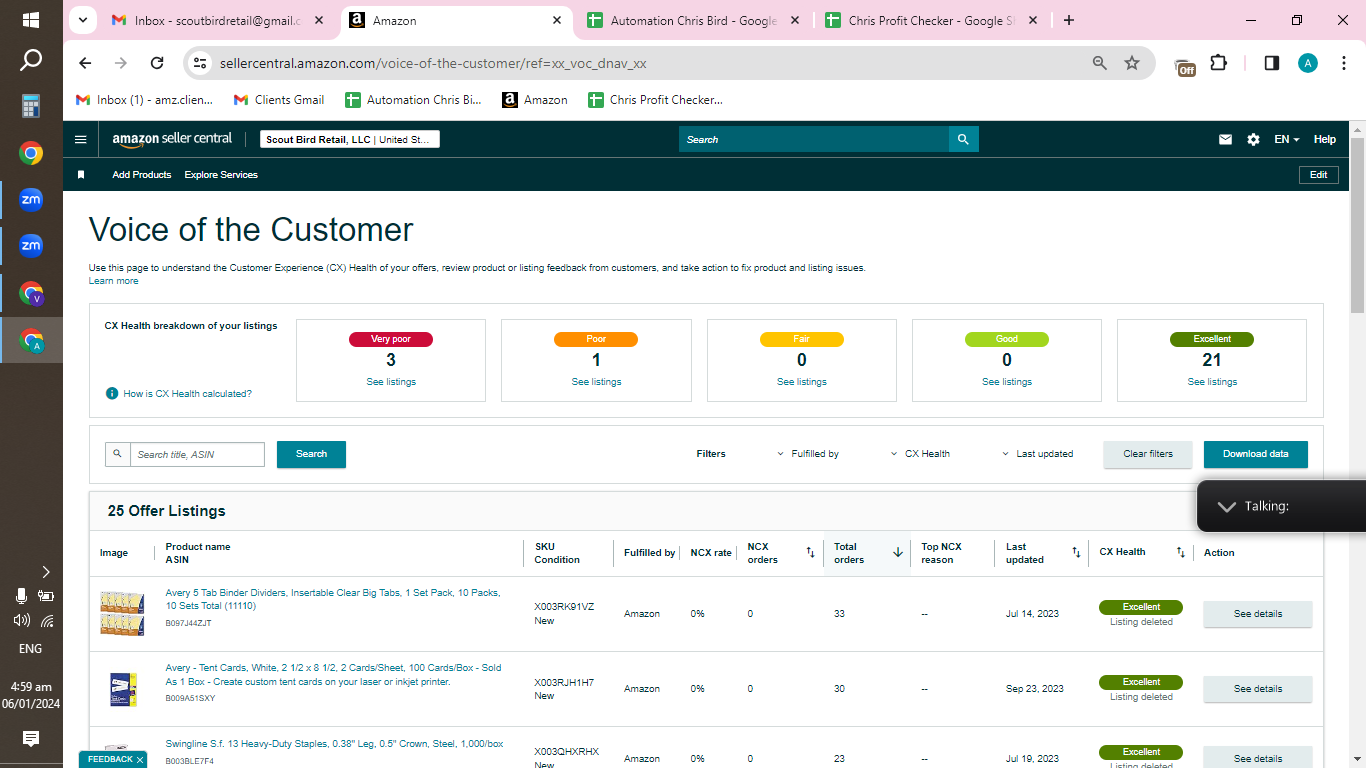Image resolution: width=1366 pixels, height=768 pixels.
Task: Open the Avery Tent Cards product link
Action: pyautogui.click(x=333, y=675)
